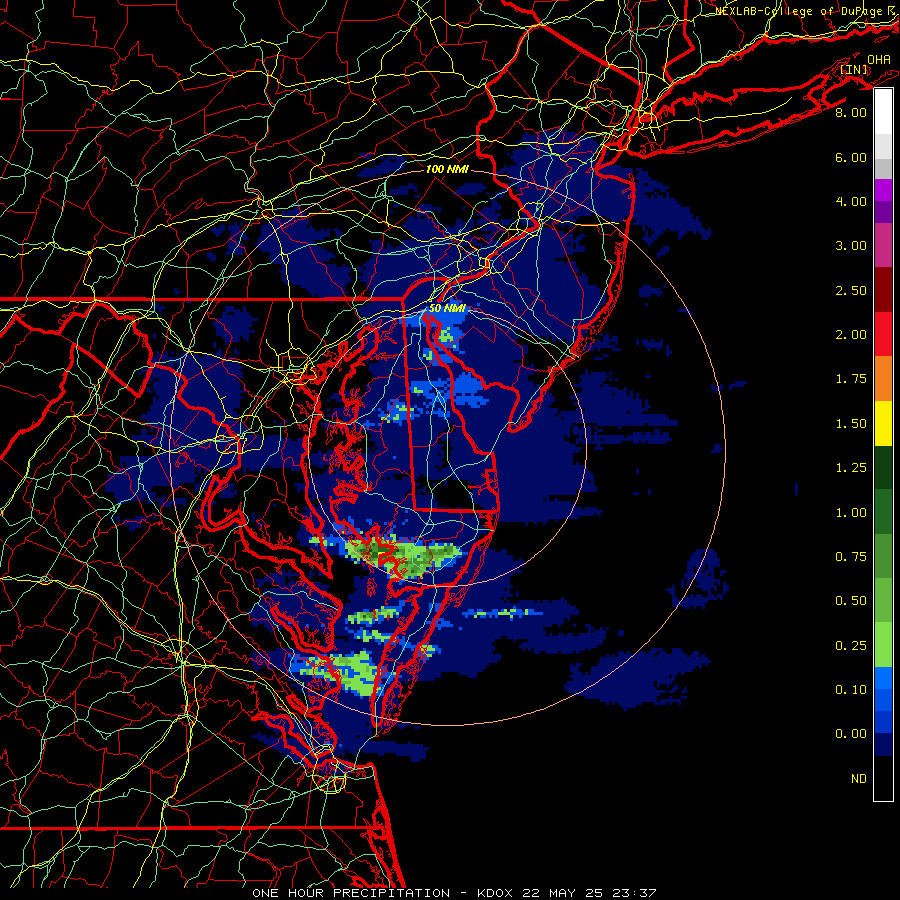Click the magenta swatch near 4.00
The image size is (900, 900).
click(x=883, y=190)
